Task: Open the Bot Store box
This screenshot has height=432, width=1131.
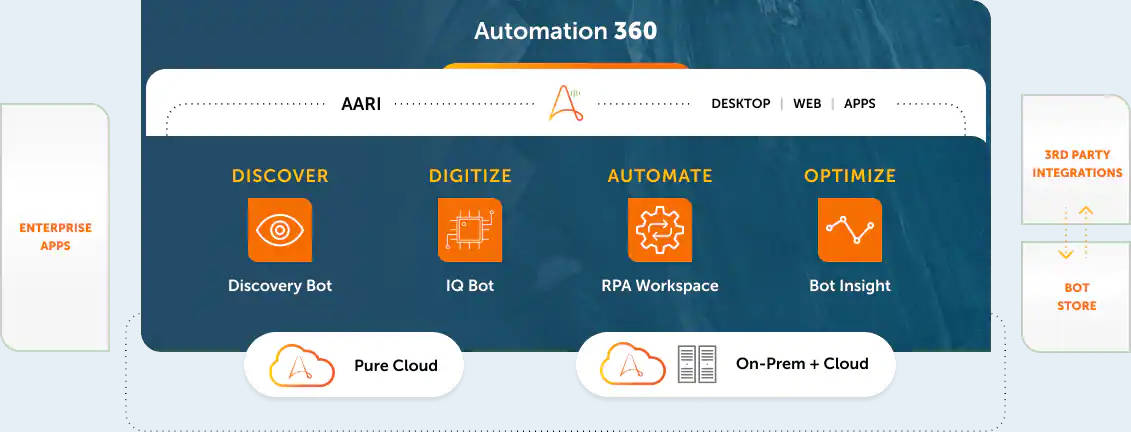Action: click(x=1077, y=296)
